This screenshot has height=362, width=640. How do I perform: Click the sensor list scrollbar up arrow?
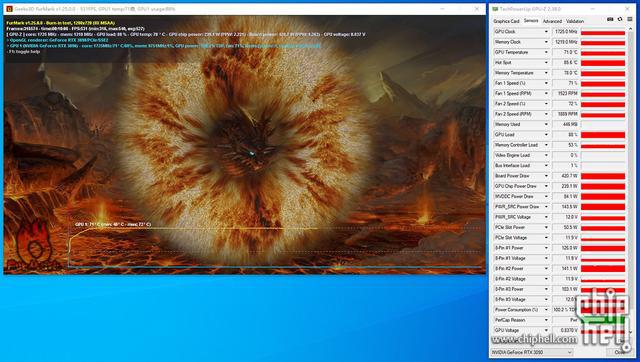tap(630, 30)
